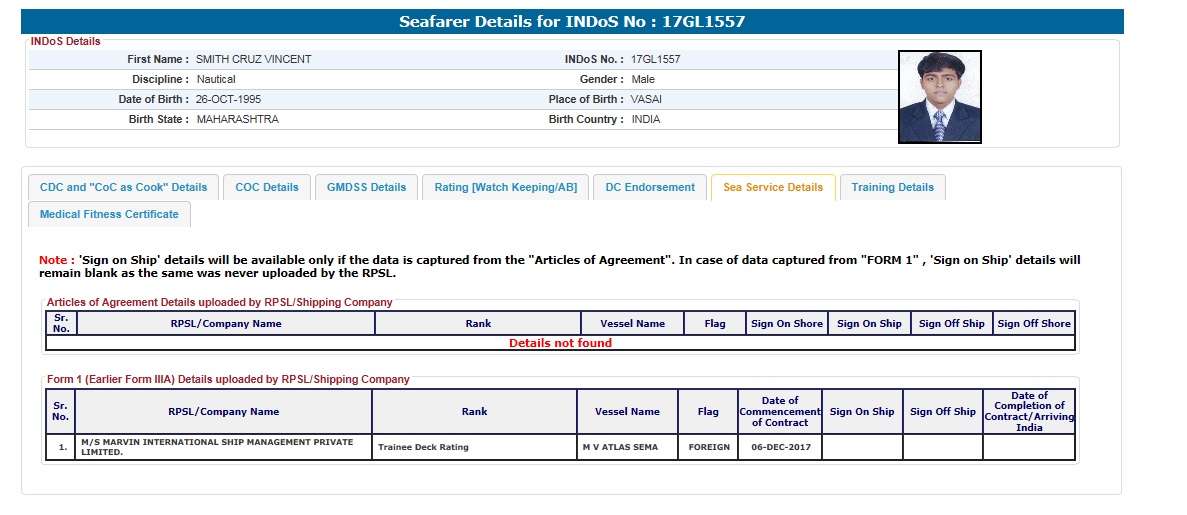Click the 06-DEC-2017 contract commencement date
Viewport: 1187px width, 515px height.
pos(780,447)
